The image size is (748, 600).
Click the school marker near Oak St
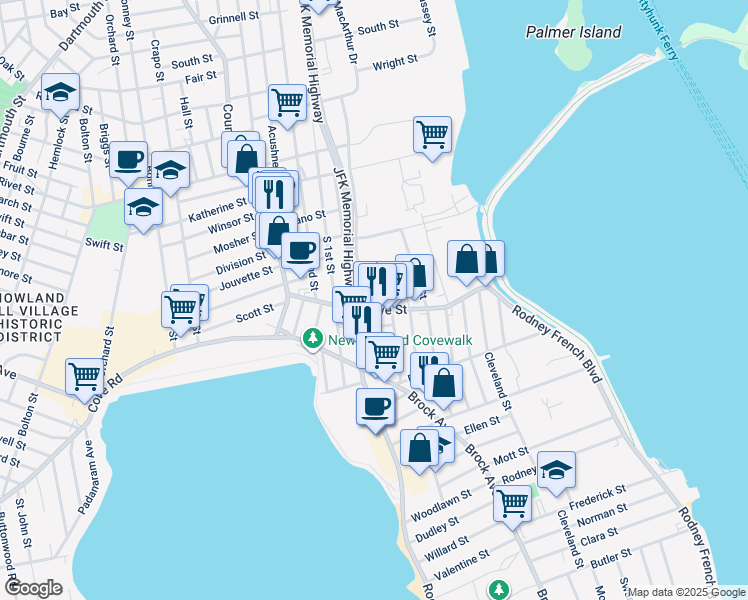point(61,94)
